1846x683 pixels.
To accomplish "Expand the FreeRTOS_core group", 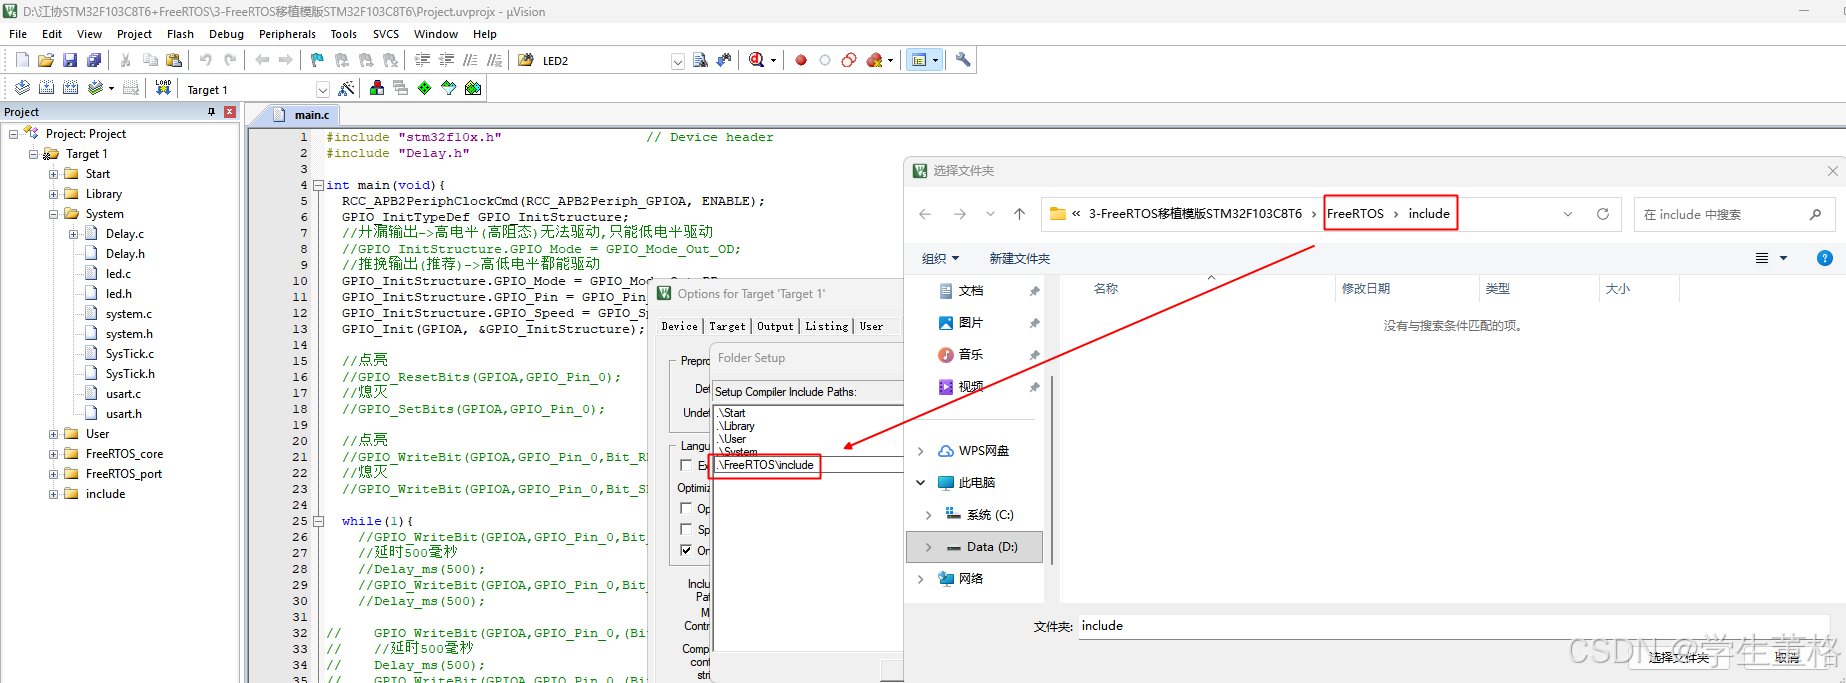I will pos(53,454).
